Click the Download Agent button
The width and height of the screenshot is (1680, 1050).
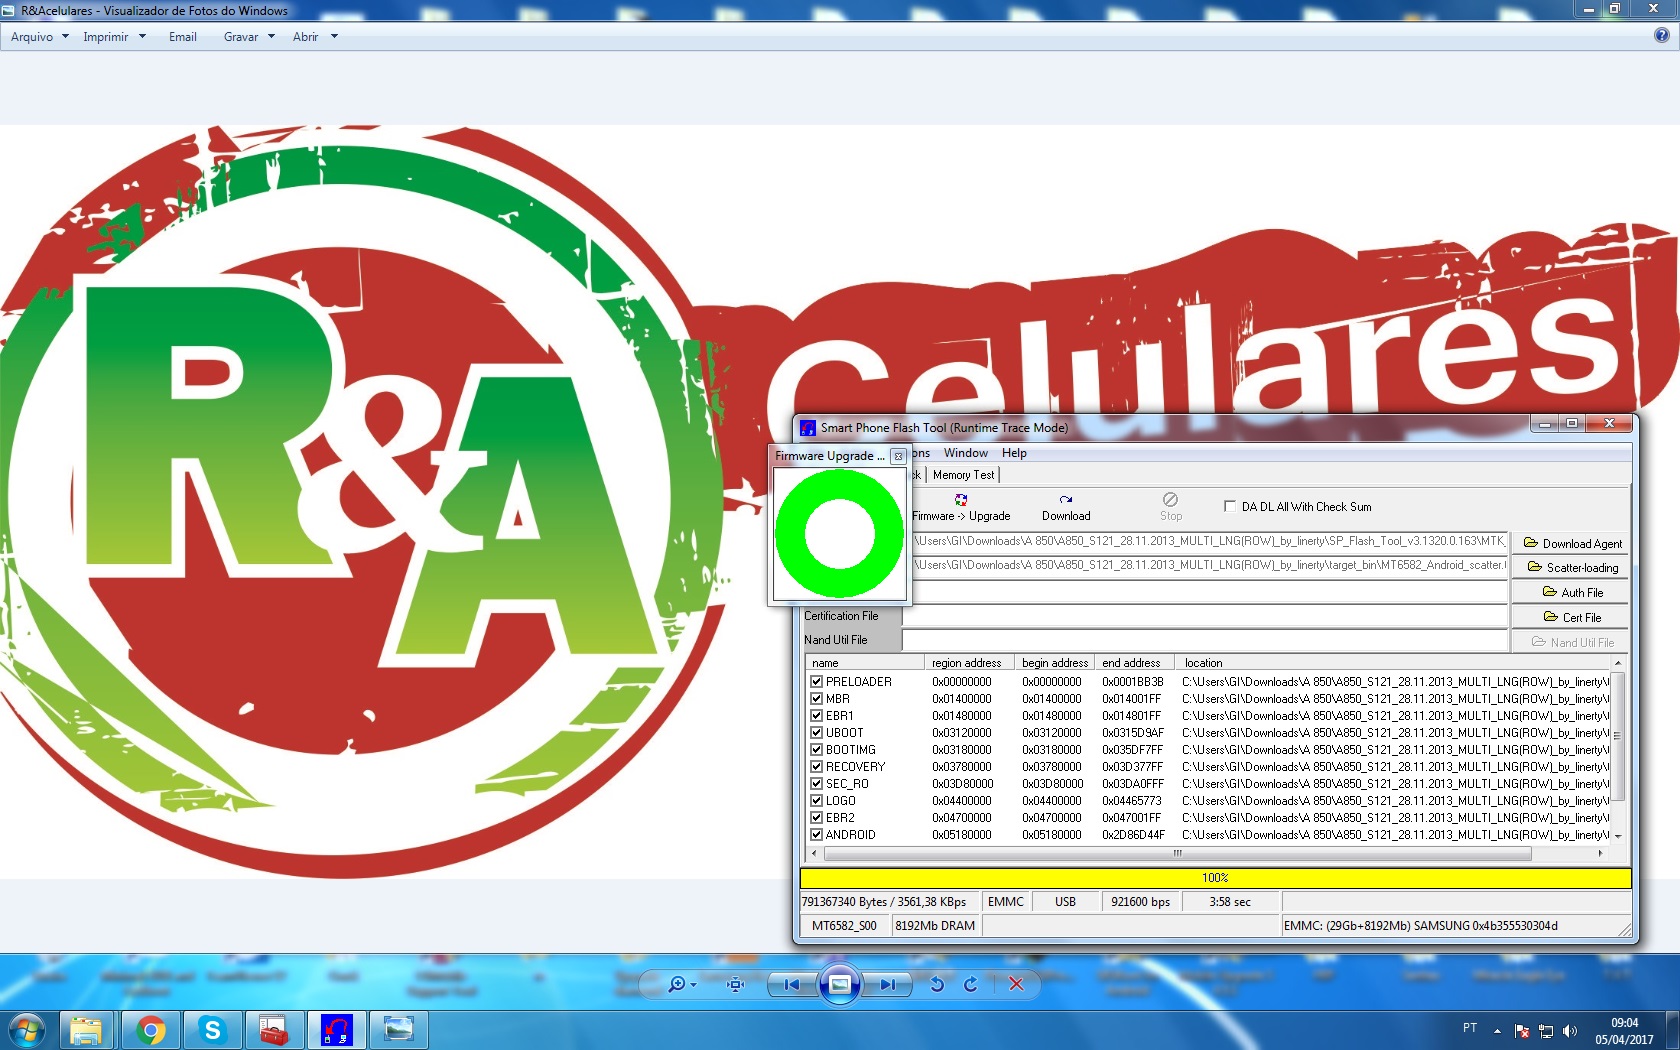coord(1572,544)
